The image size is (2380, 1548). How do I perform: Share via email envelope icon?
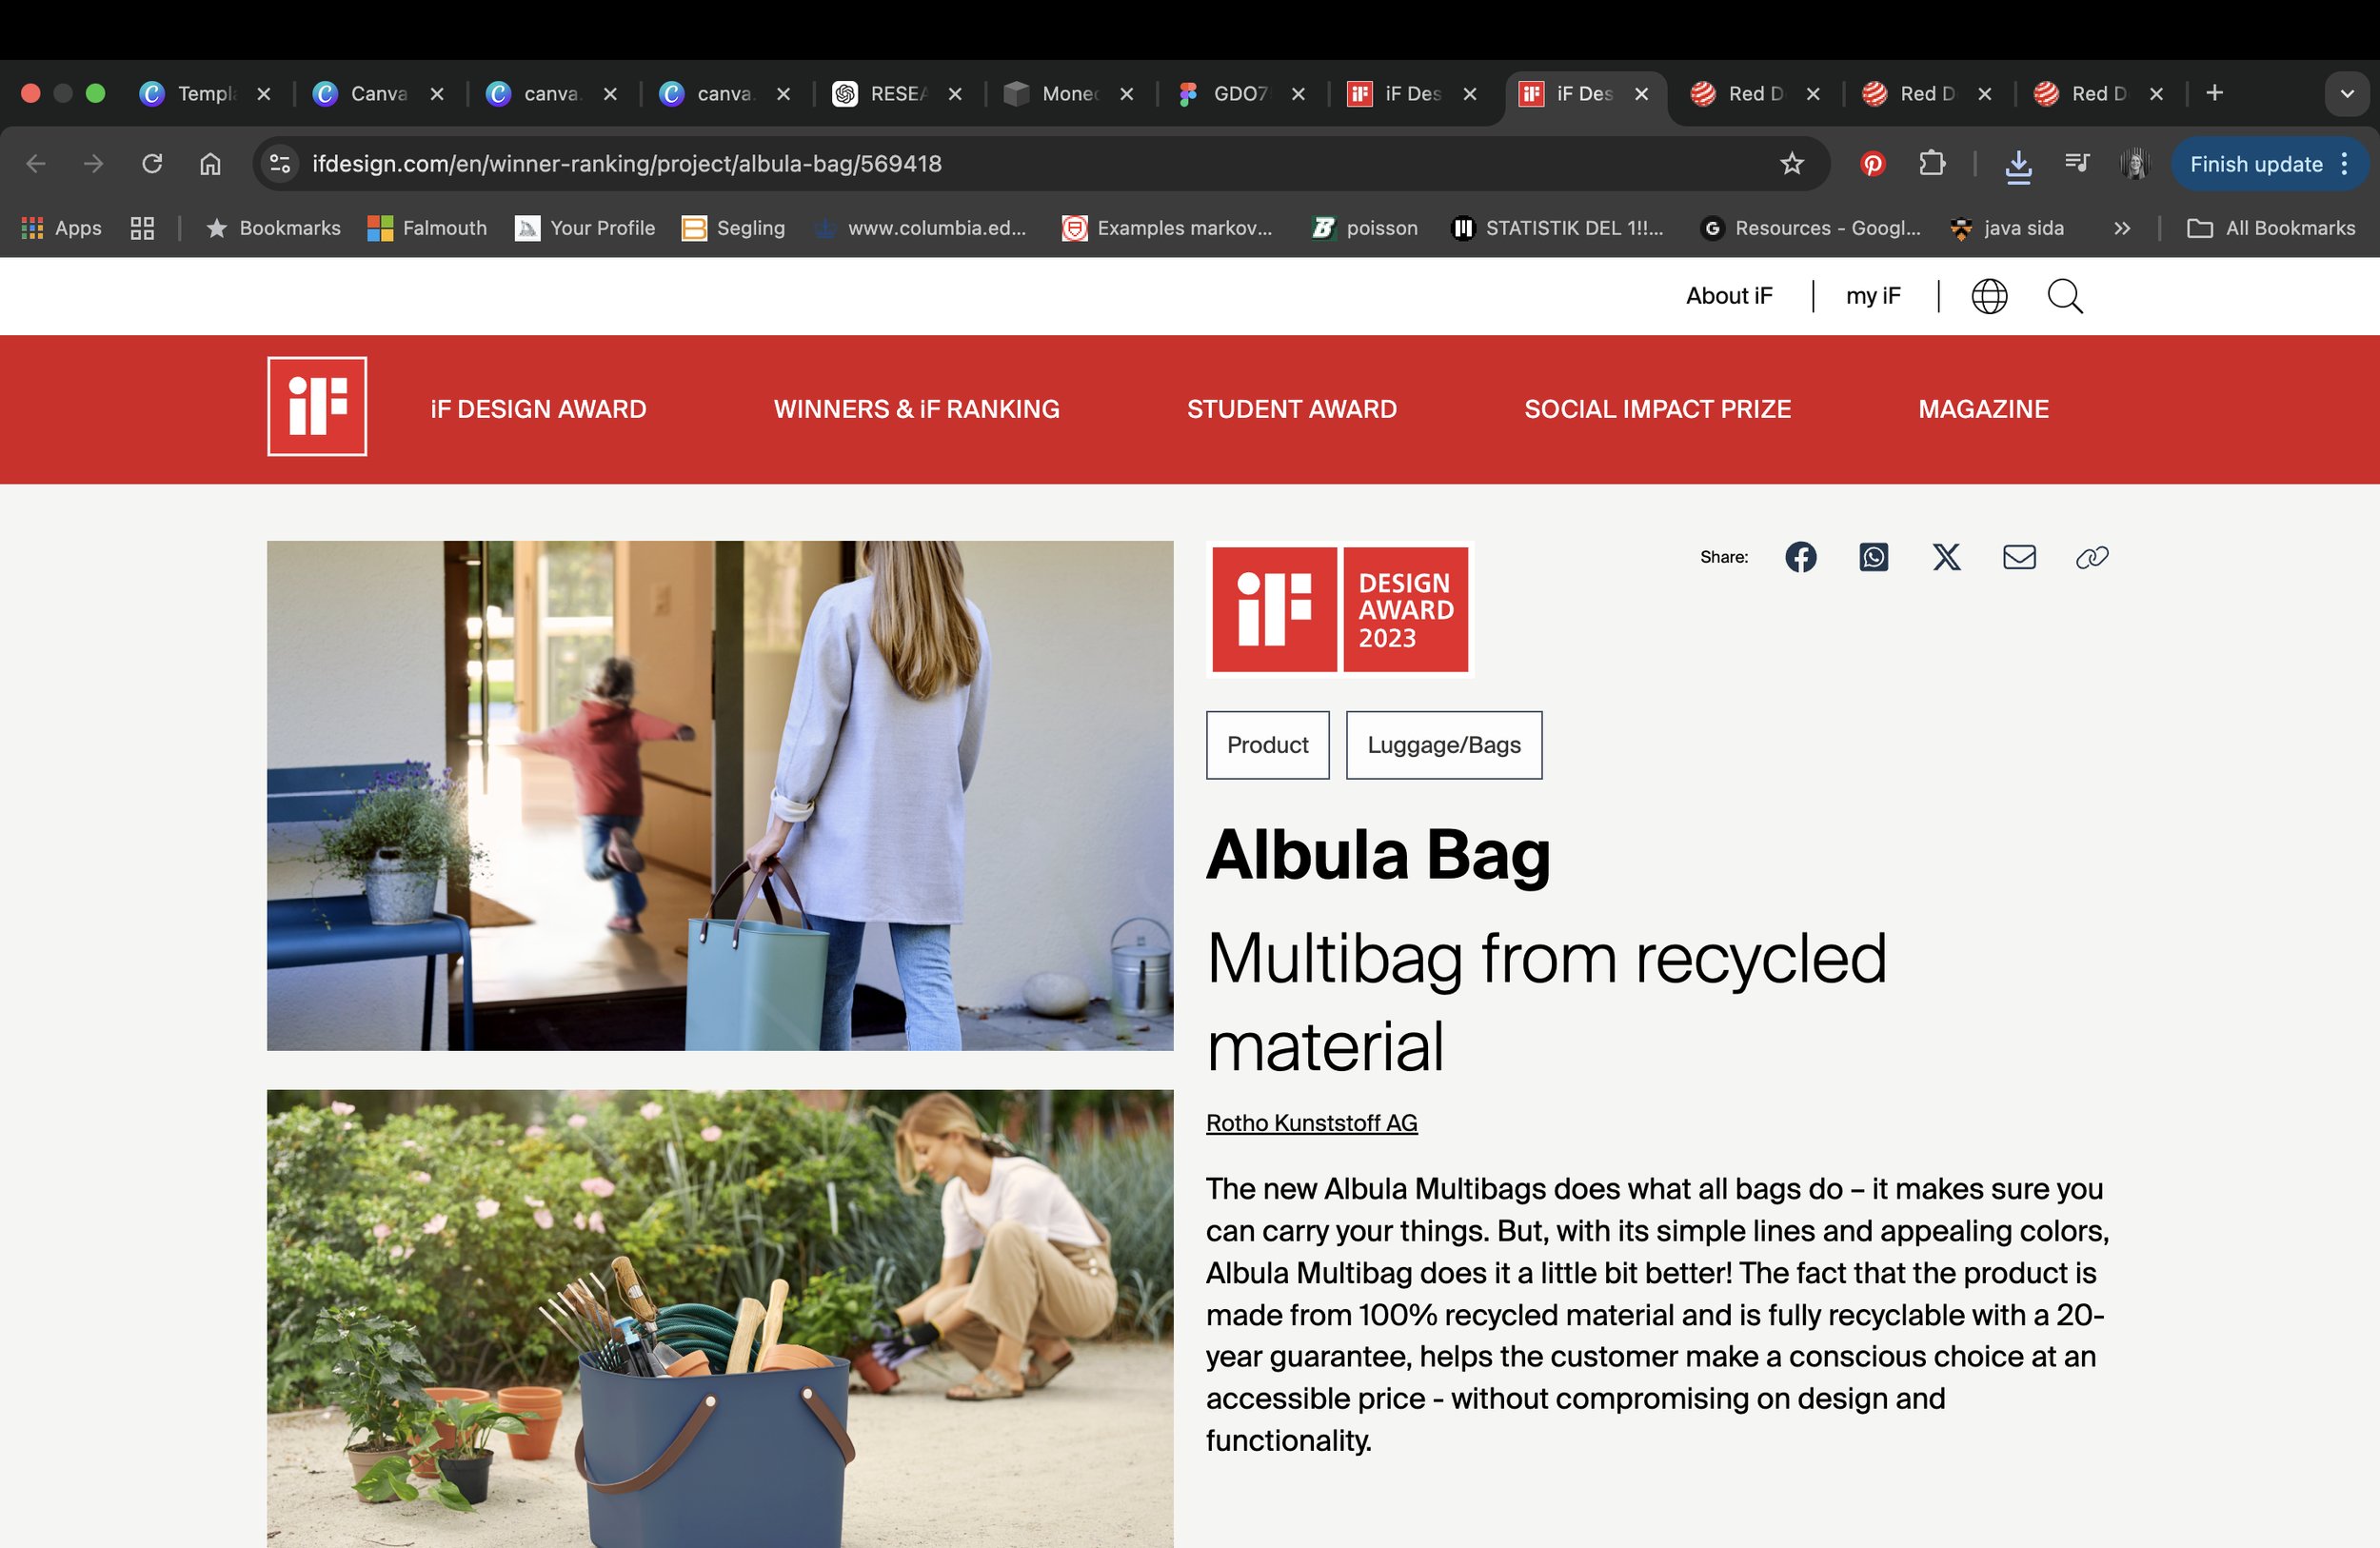[x=2019, y=557]
